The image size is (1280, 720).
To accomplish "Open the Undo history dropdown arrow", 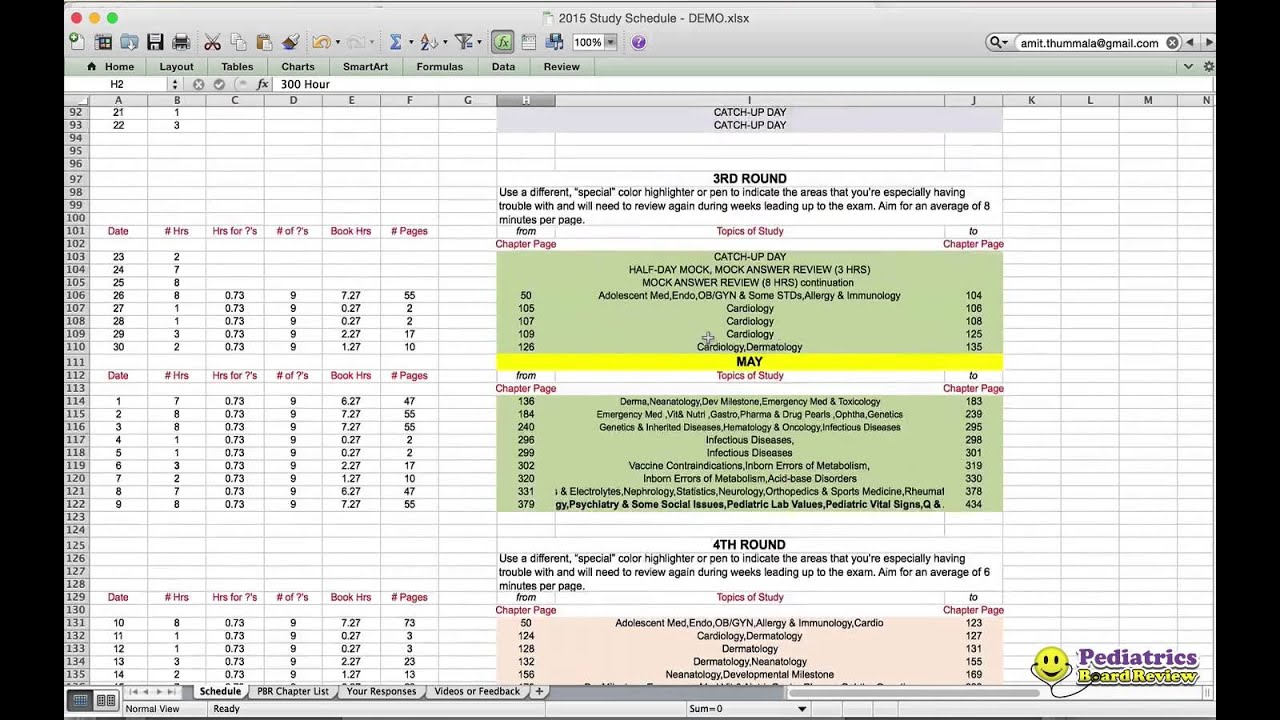I will click(337, 43).
